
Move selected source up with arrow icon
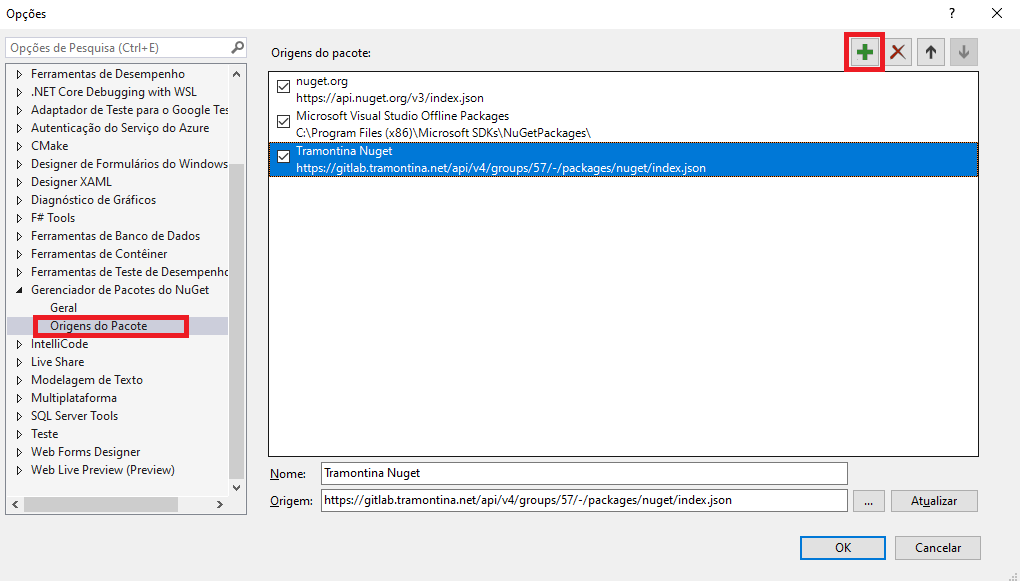click(931, 53)
